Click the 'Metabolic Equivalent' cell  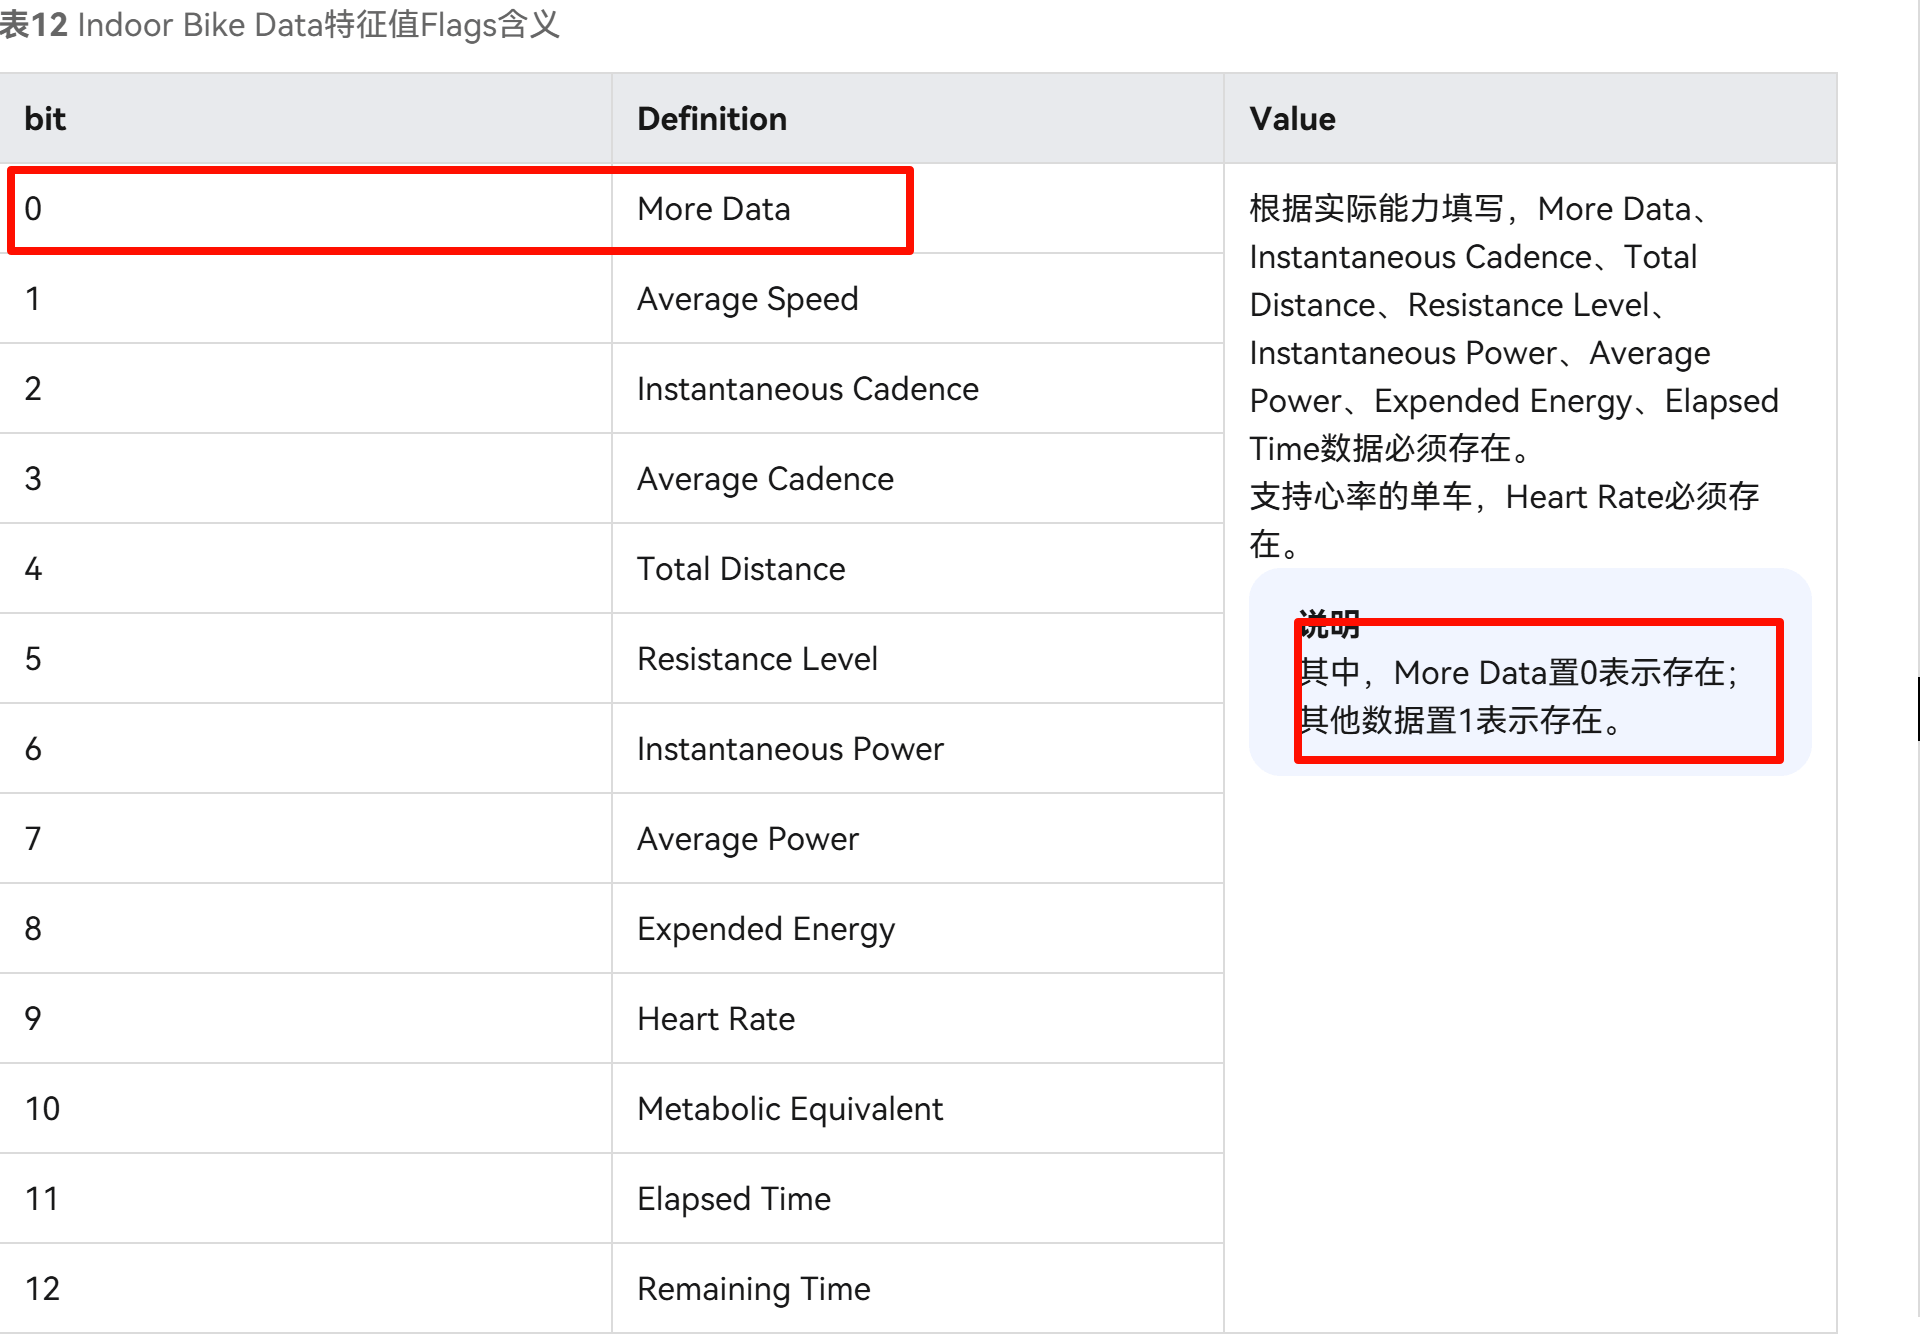790,1109
